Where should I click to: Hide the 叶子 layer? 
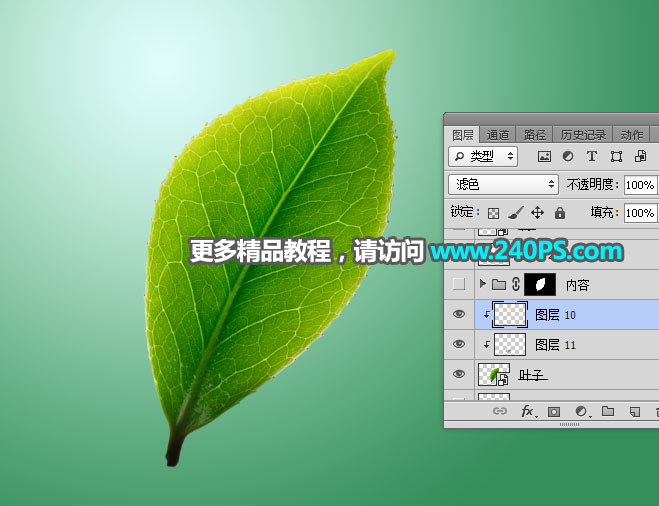click(x=459, y=374)
